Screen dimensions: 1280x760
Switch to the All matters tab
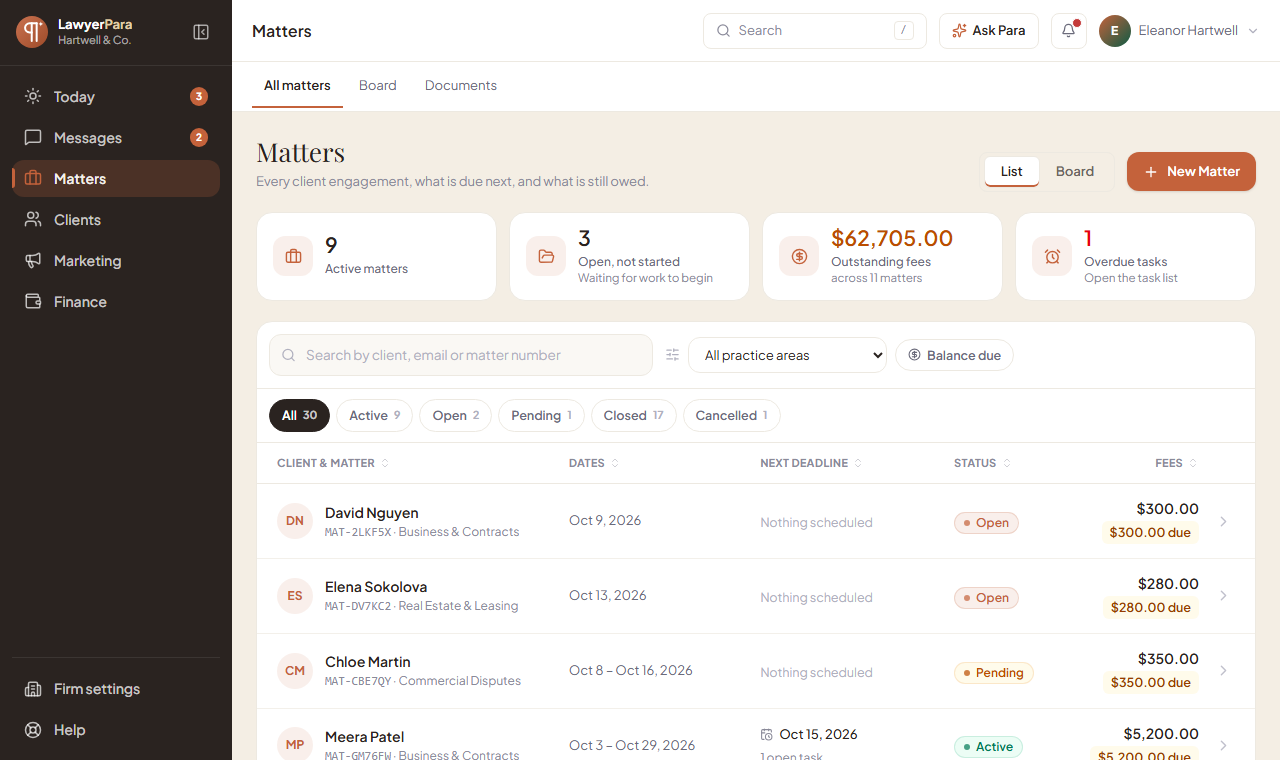297,86
